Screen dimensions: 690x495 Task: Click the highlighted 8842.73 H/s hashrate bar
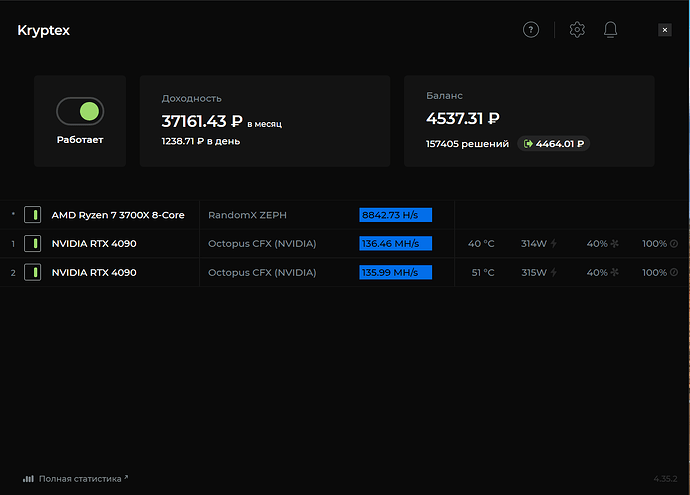coord(395,215)
